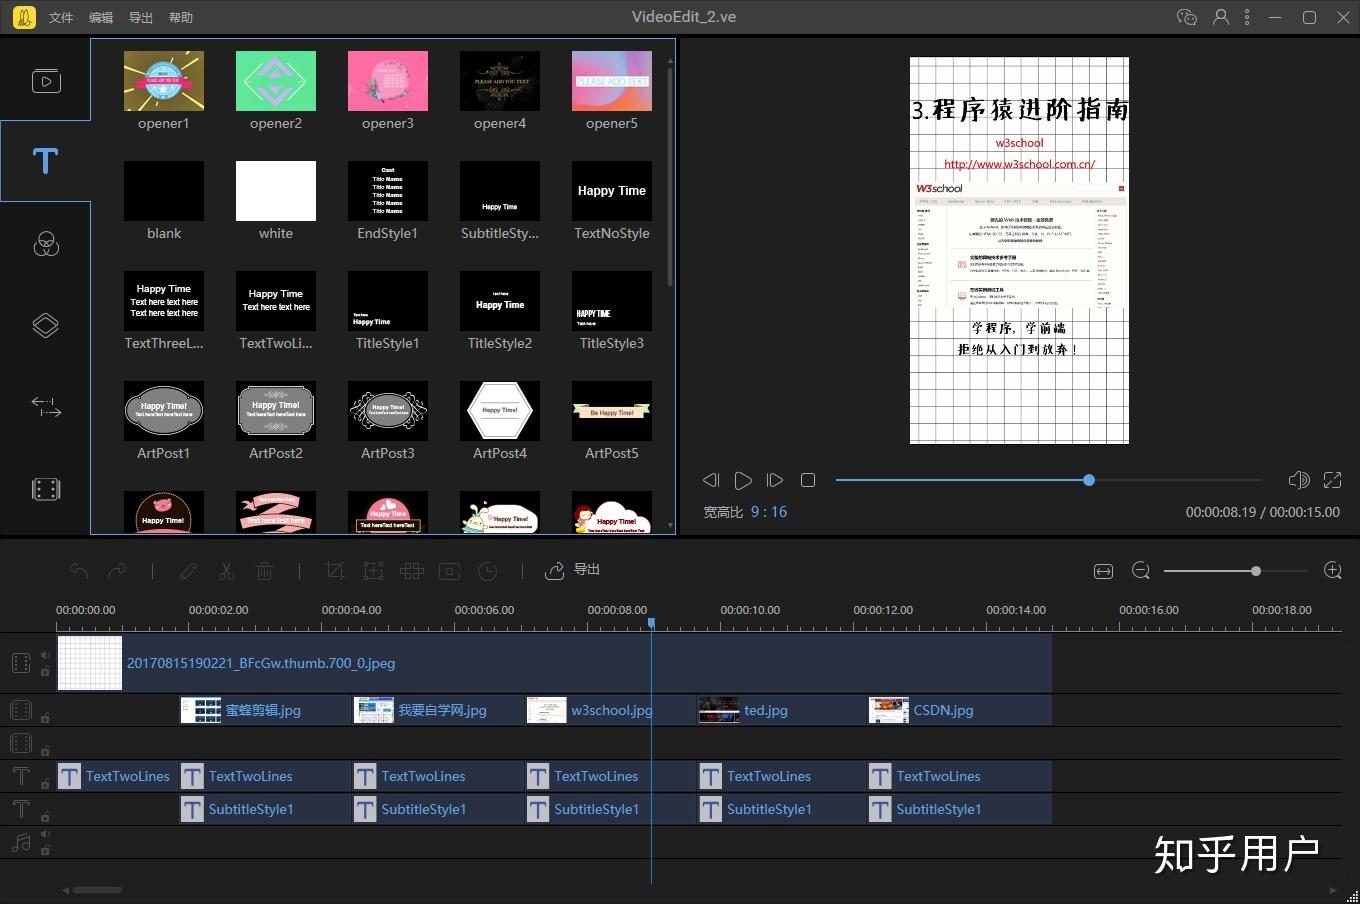The image size is (1360, 904).
Task: Open the transitions sidebar tab
Action: tap(46, 407)
